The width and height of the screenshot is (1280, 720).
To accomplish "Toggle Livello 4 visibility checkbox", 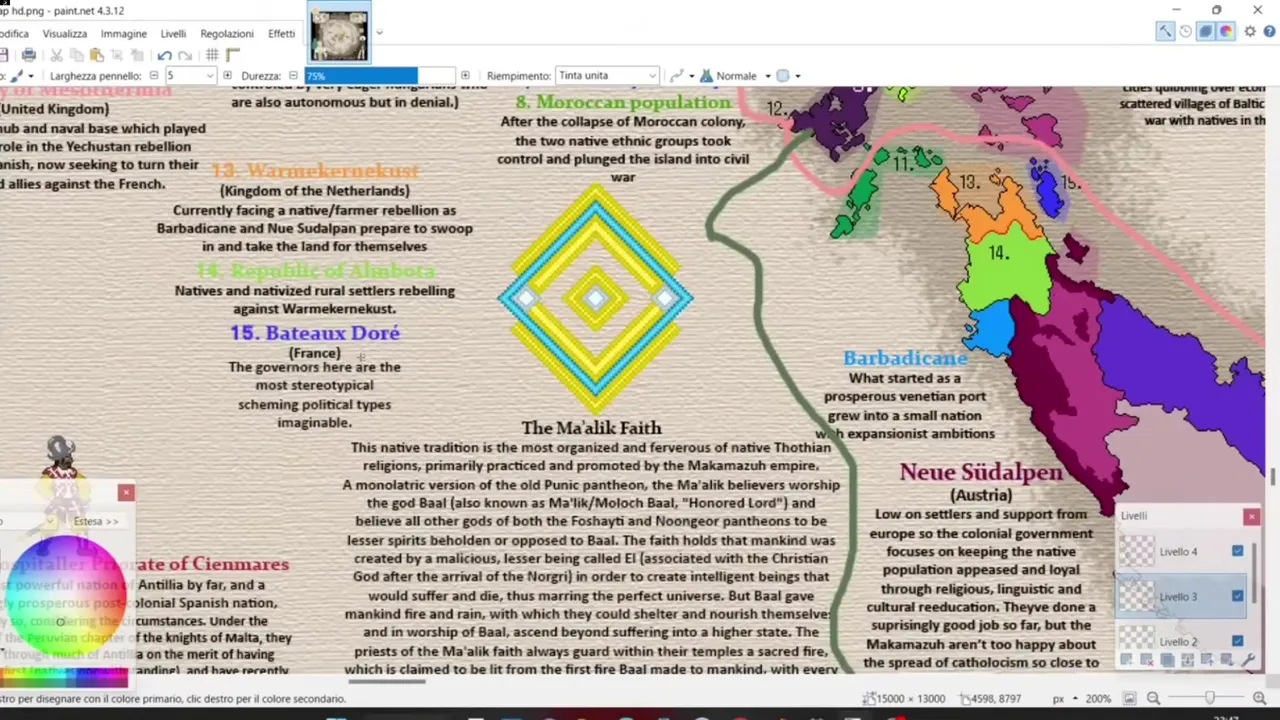I will pos(1238,551).
